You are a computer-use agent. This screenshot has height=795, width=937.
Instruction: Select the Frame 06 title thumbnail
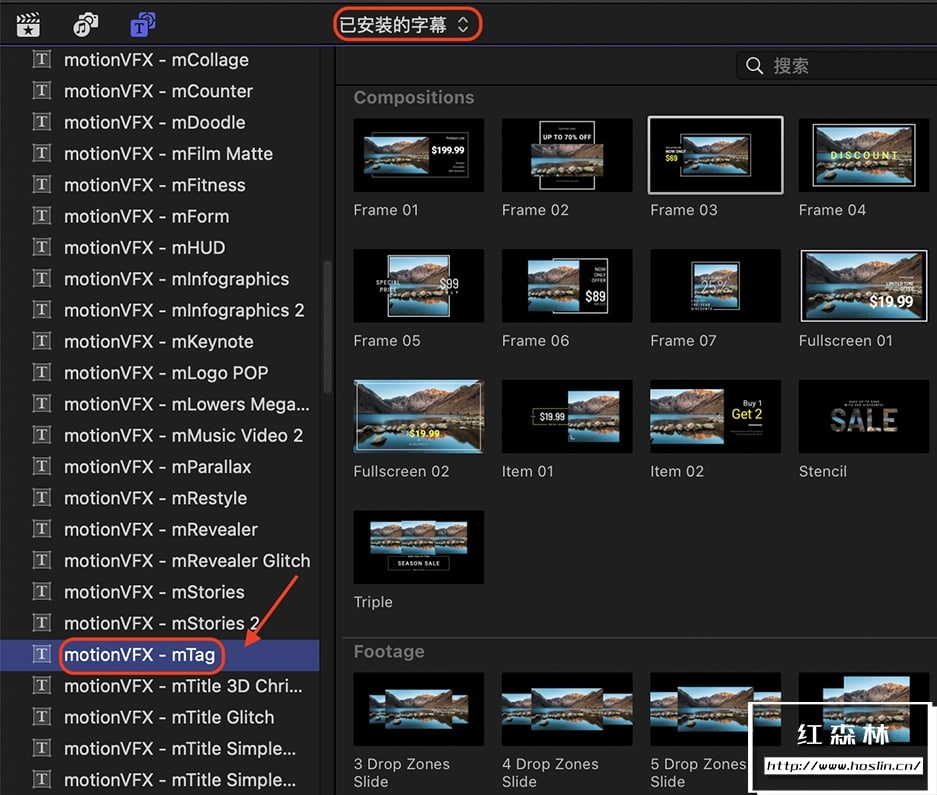[567, 286]
